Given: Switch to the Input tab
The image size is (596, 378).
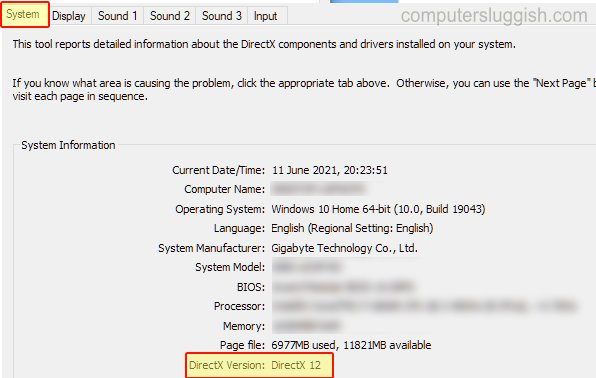Looking at the screenshot, I should pyautogui.click(x=265, y=16).
